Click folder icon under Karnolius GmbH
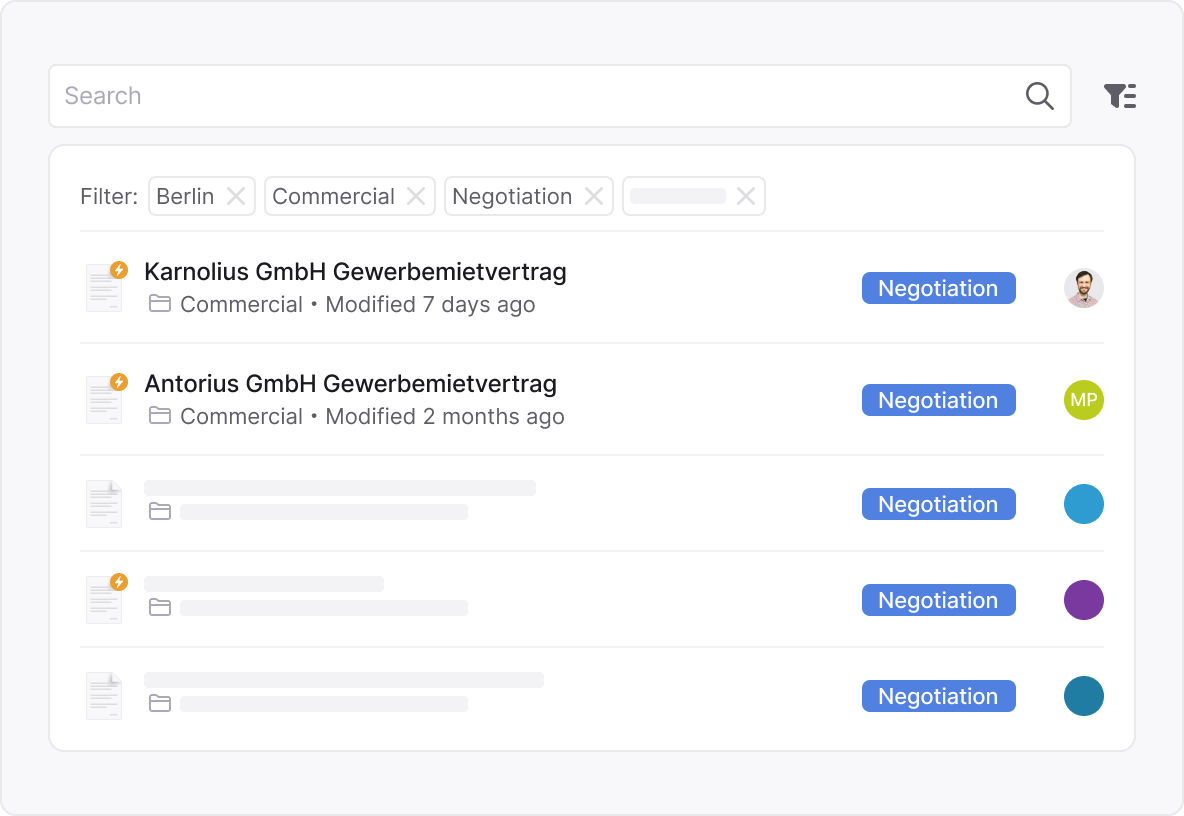This screenshot has width=1184, height=816. [x=160, y=304]
